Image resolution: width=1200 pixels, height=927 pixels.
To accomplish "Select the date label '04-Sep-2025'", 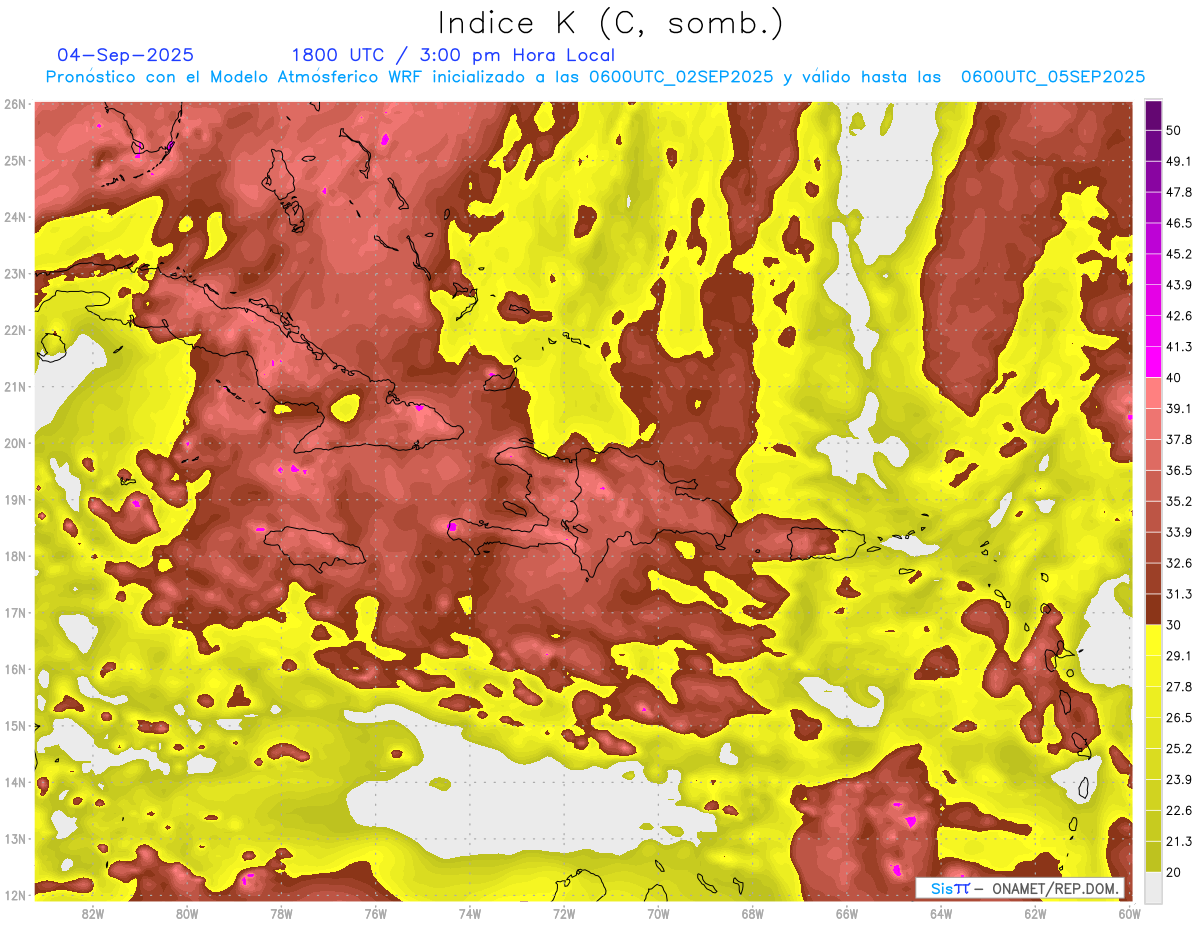I will click(126, 55).
